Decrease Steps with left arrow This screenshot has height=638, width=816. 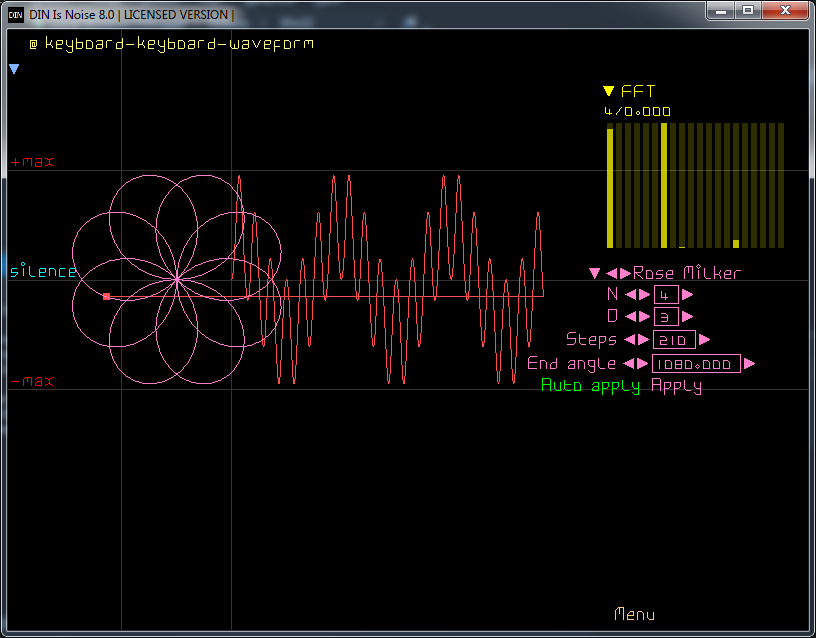coord(629,340)
